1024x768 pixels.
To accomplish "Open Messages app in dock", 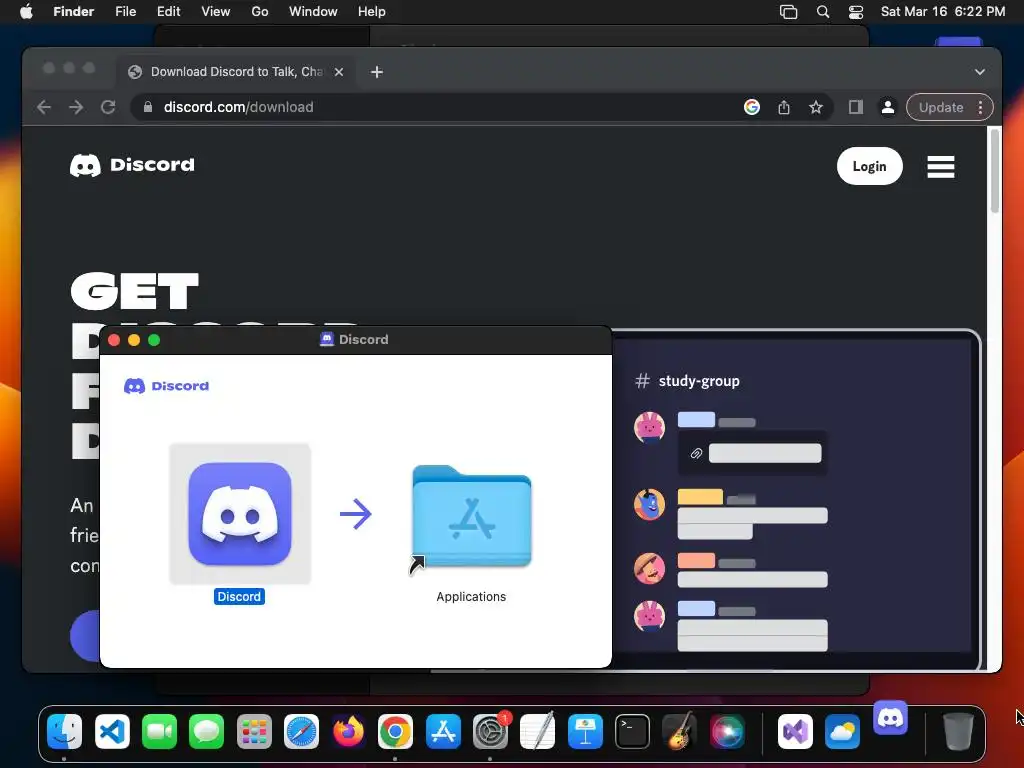I will [x=206, y=731].
